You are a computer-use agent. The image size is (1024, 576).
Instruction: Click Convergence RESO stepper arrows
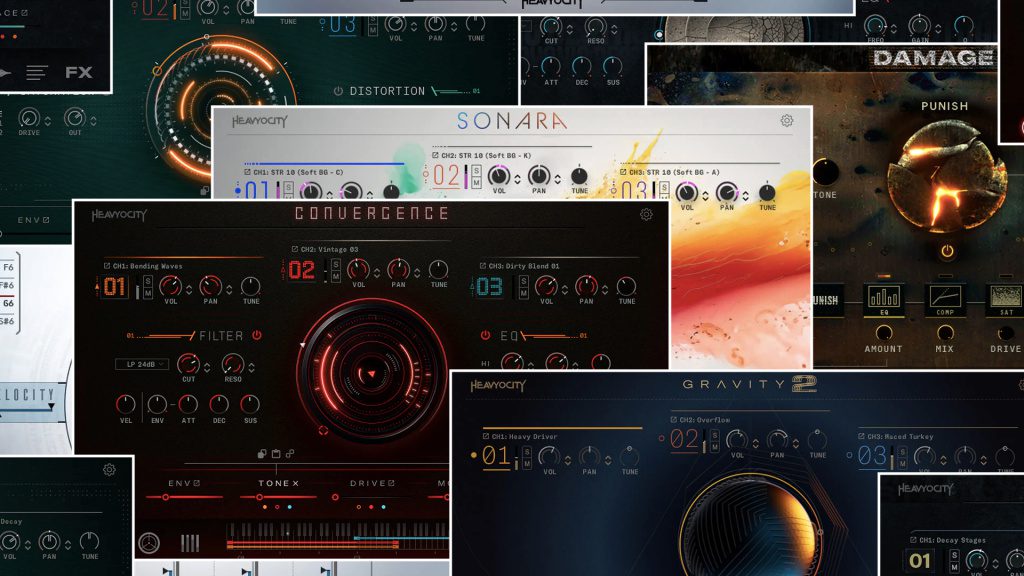point(251,366)
